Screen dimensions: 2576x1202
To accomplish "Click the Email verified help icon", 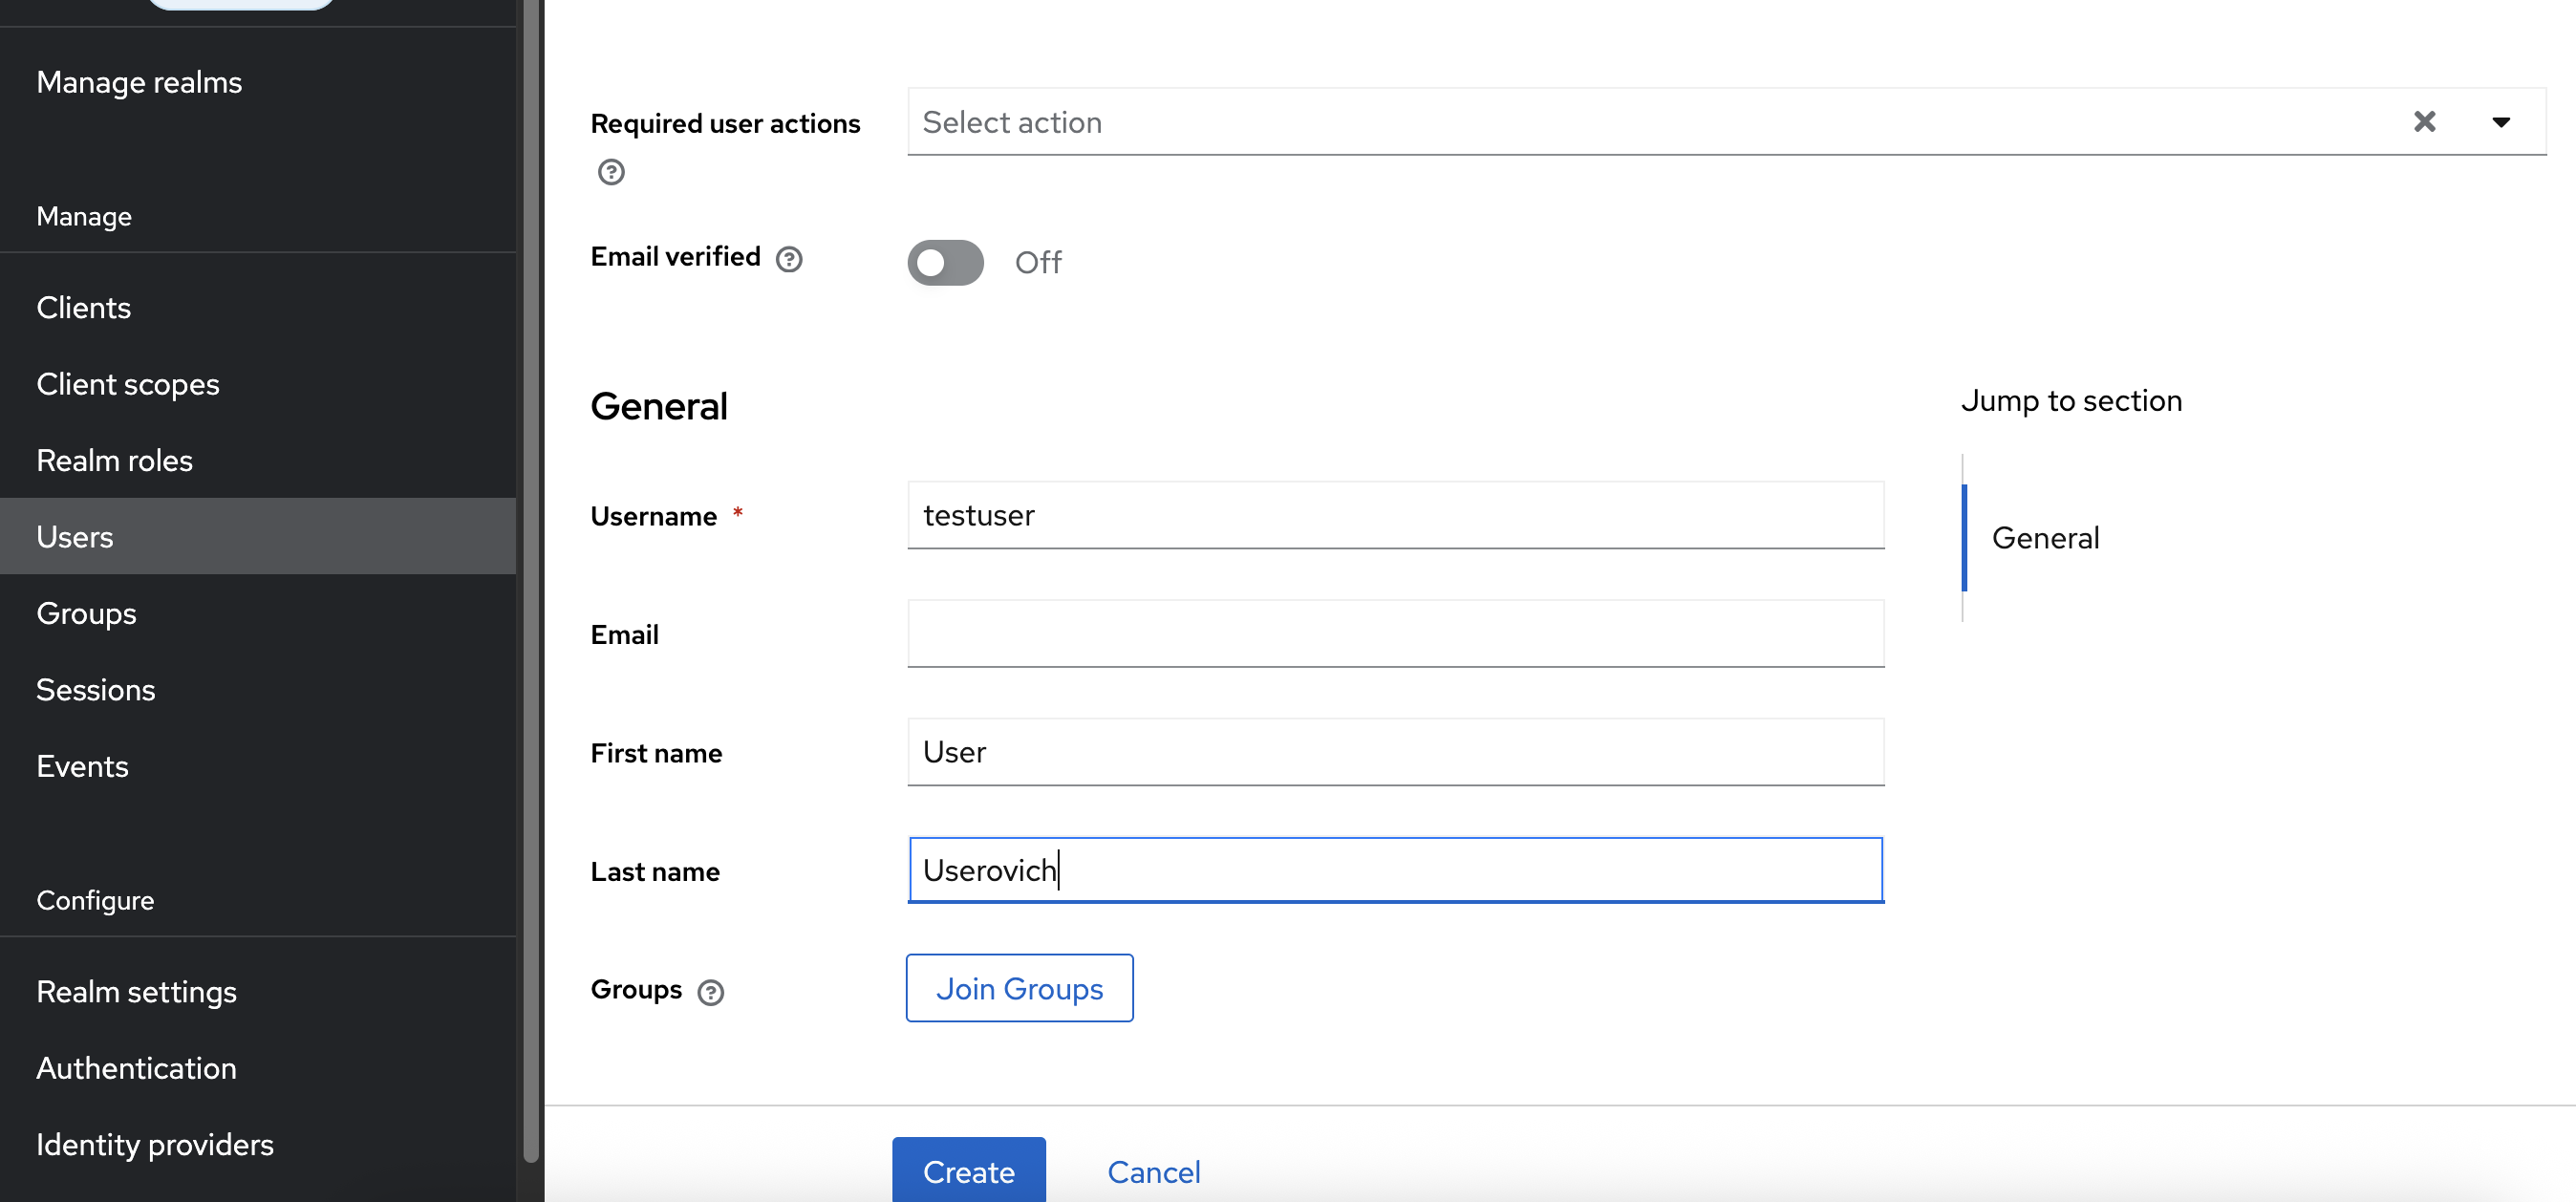I will point(789,259).
